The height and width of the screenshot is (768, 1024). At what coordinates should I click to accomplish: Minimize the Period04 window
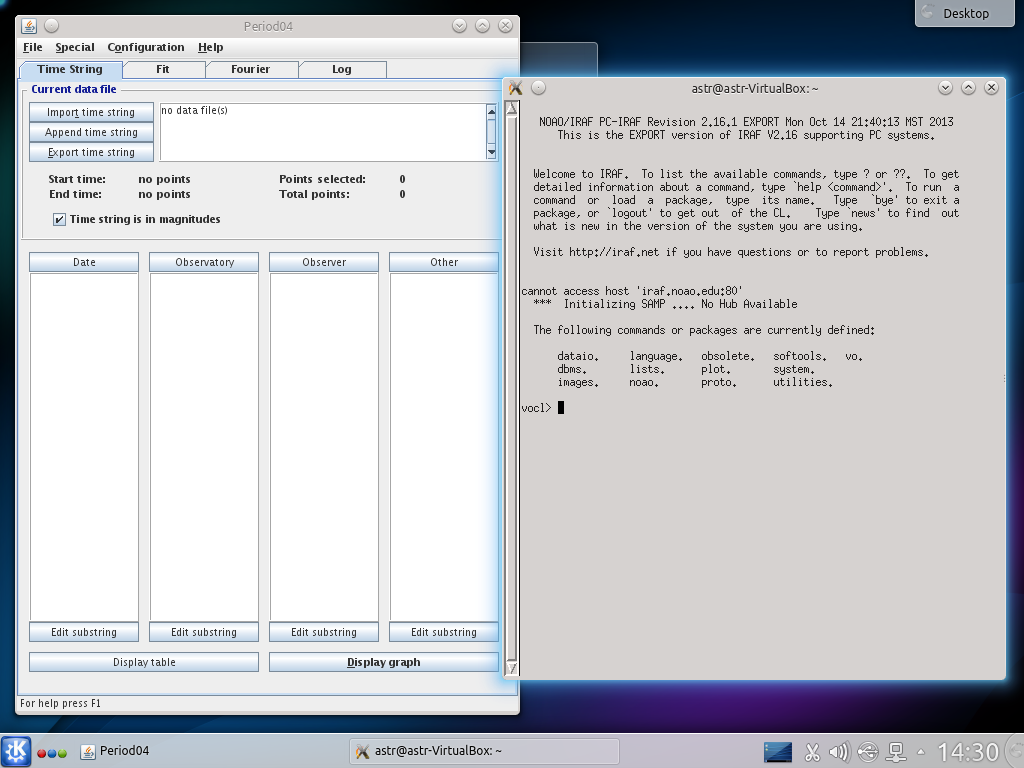click(x=459, y=25)
